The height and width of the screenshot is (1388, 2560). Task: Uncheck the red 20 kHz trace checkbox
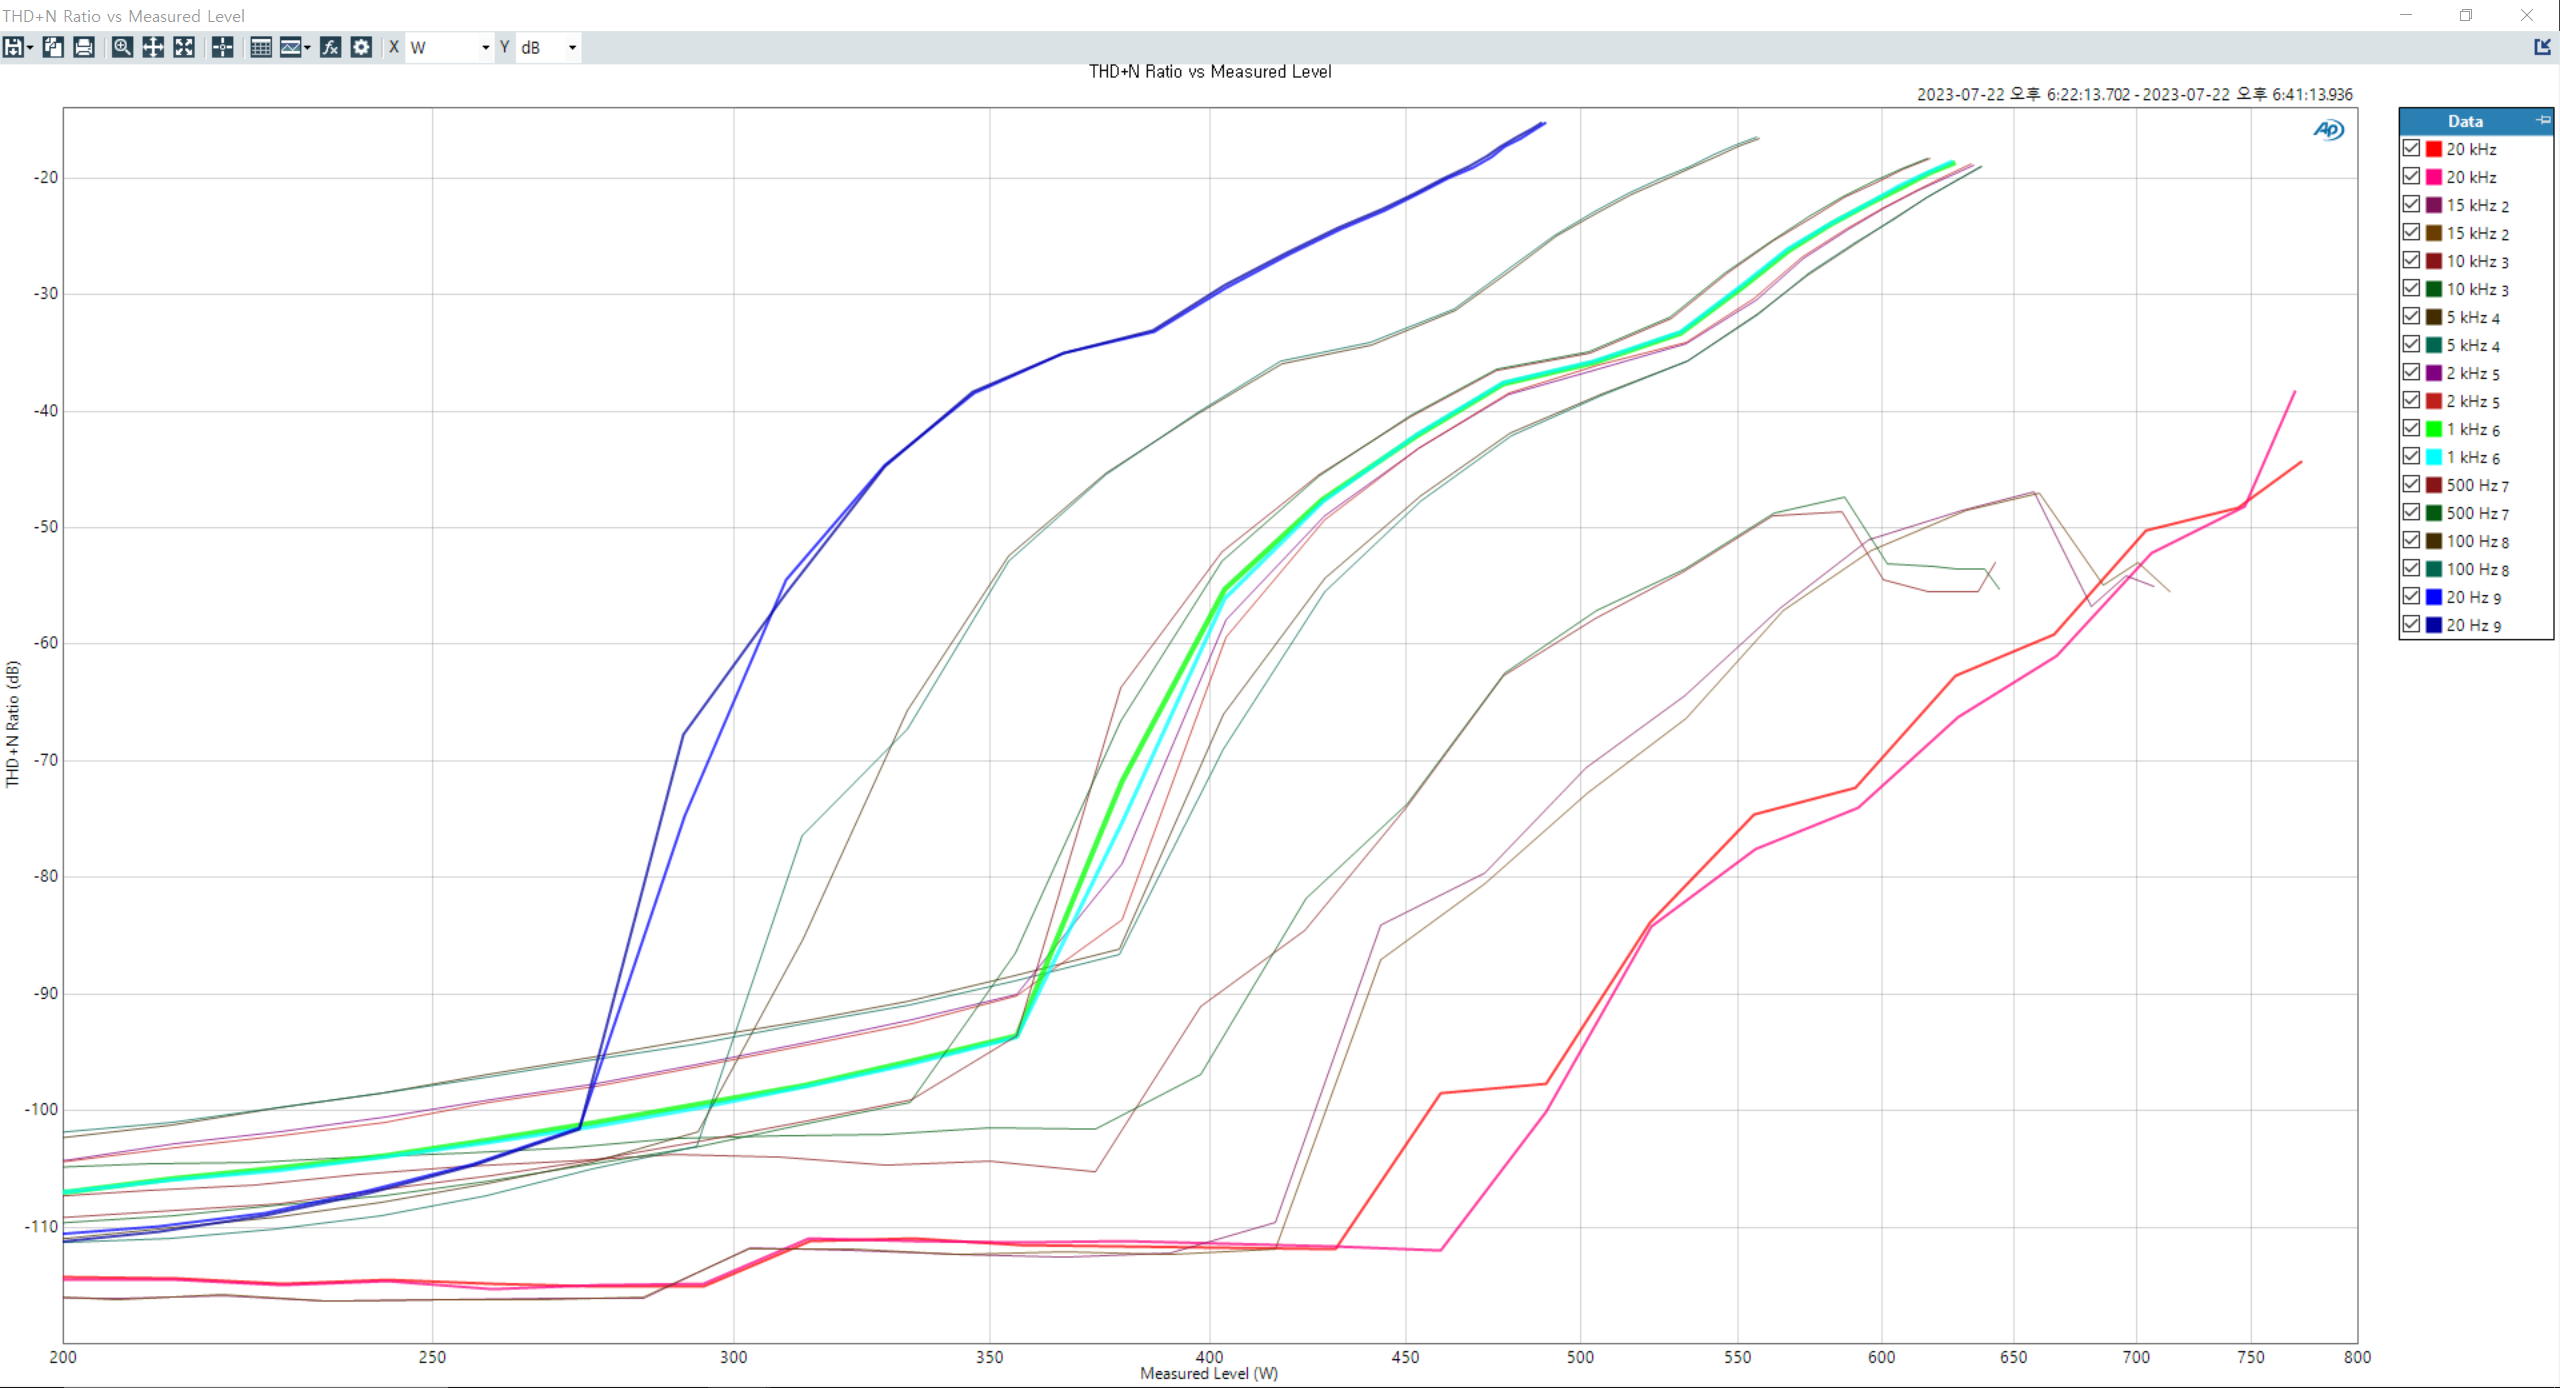tap(2411, 148)
